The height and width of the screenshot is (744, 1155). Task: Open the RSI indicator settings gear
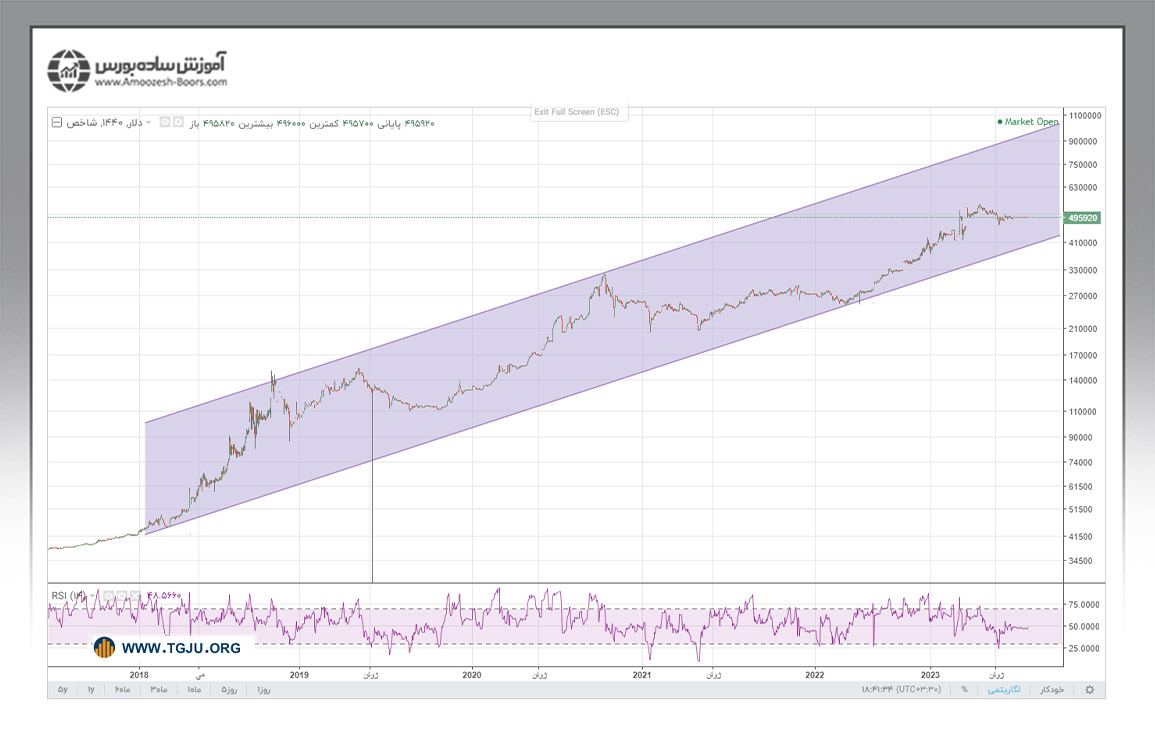point(120,596)
